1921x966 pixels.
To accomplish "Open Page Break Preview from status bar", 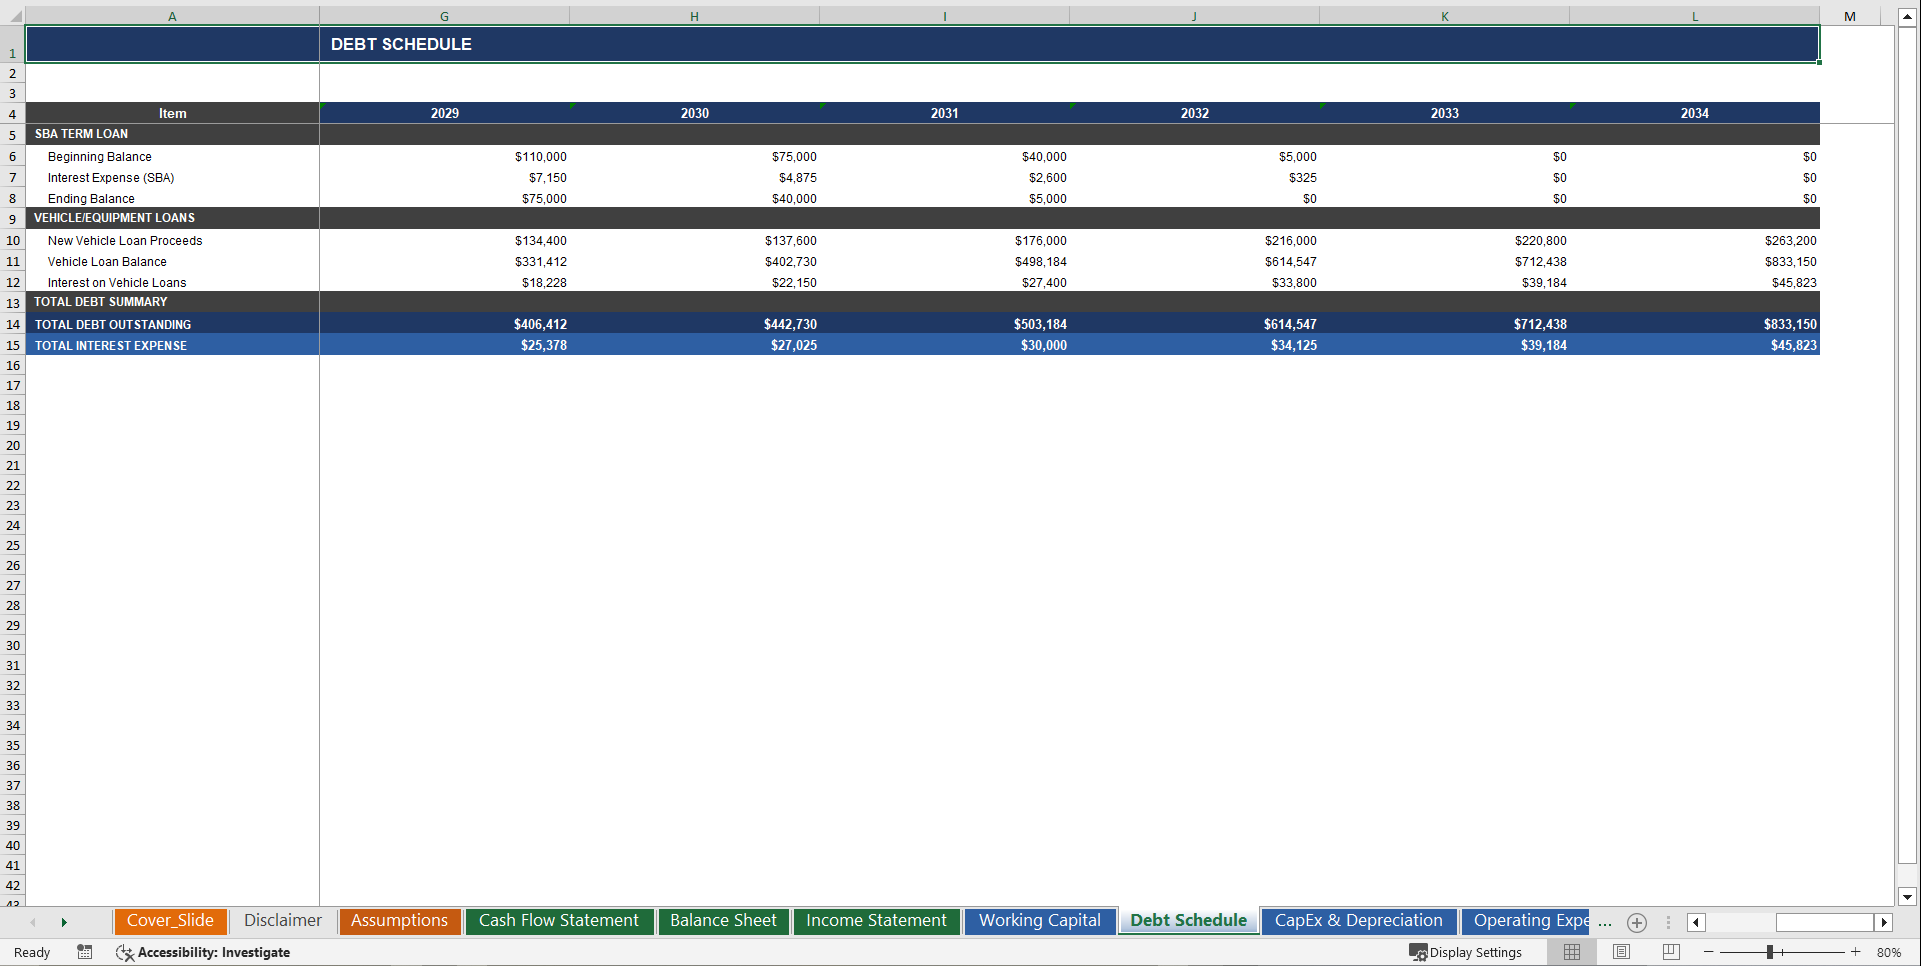I will pyautogui.click(x=1670, y=952).
